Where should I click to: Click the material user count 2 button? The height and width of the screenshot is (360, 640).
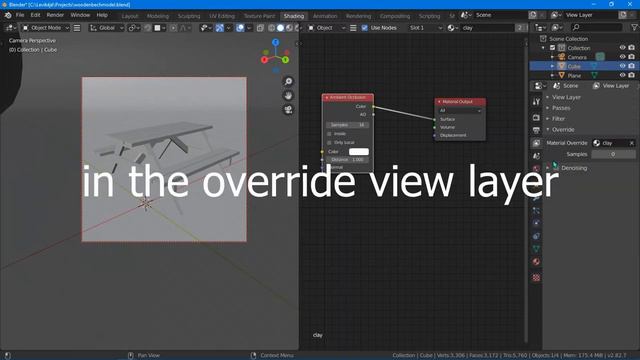[x=520, y=28]
